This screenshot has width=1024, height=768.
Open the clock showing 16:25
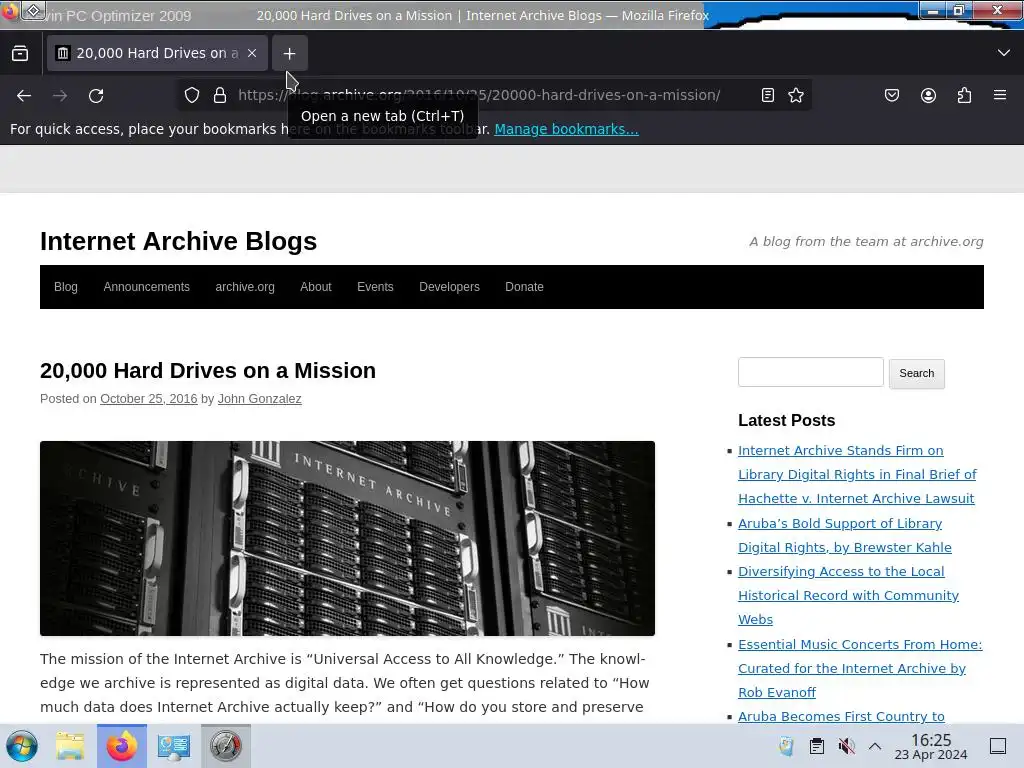931,746
